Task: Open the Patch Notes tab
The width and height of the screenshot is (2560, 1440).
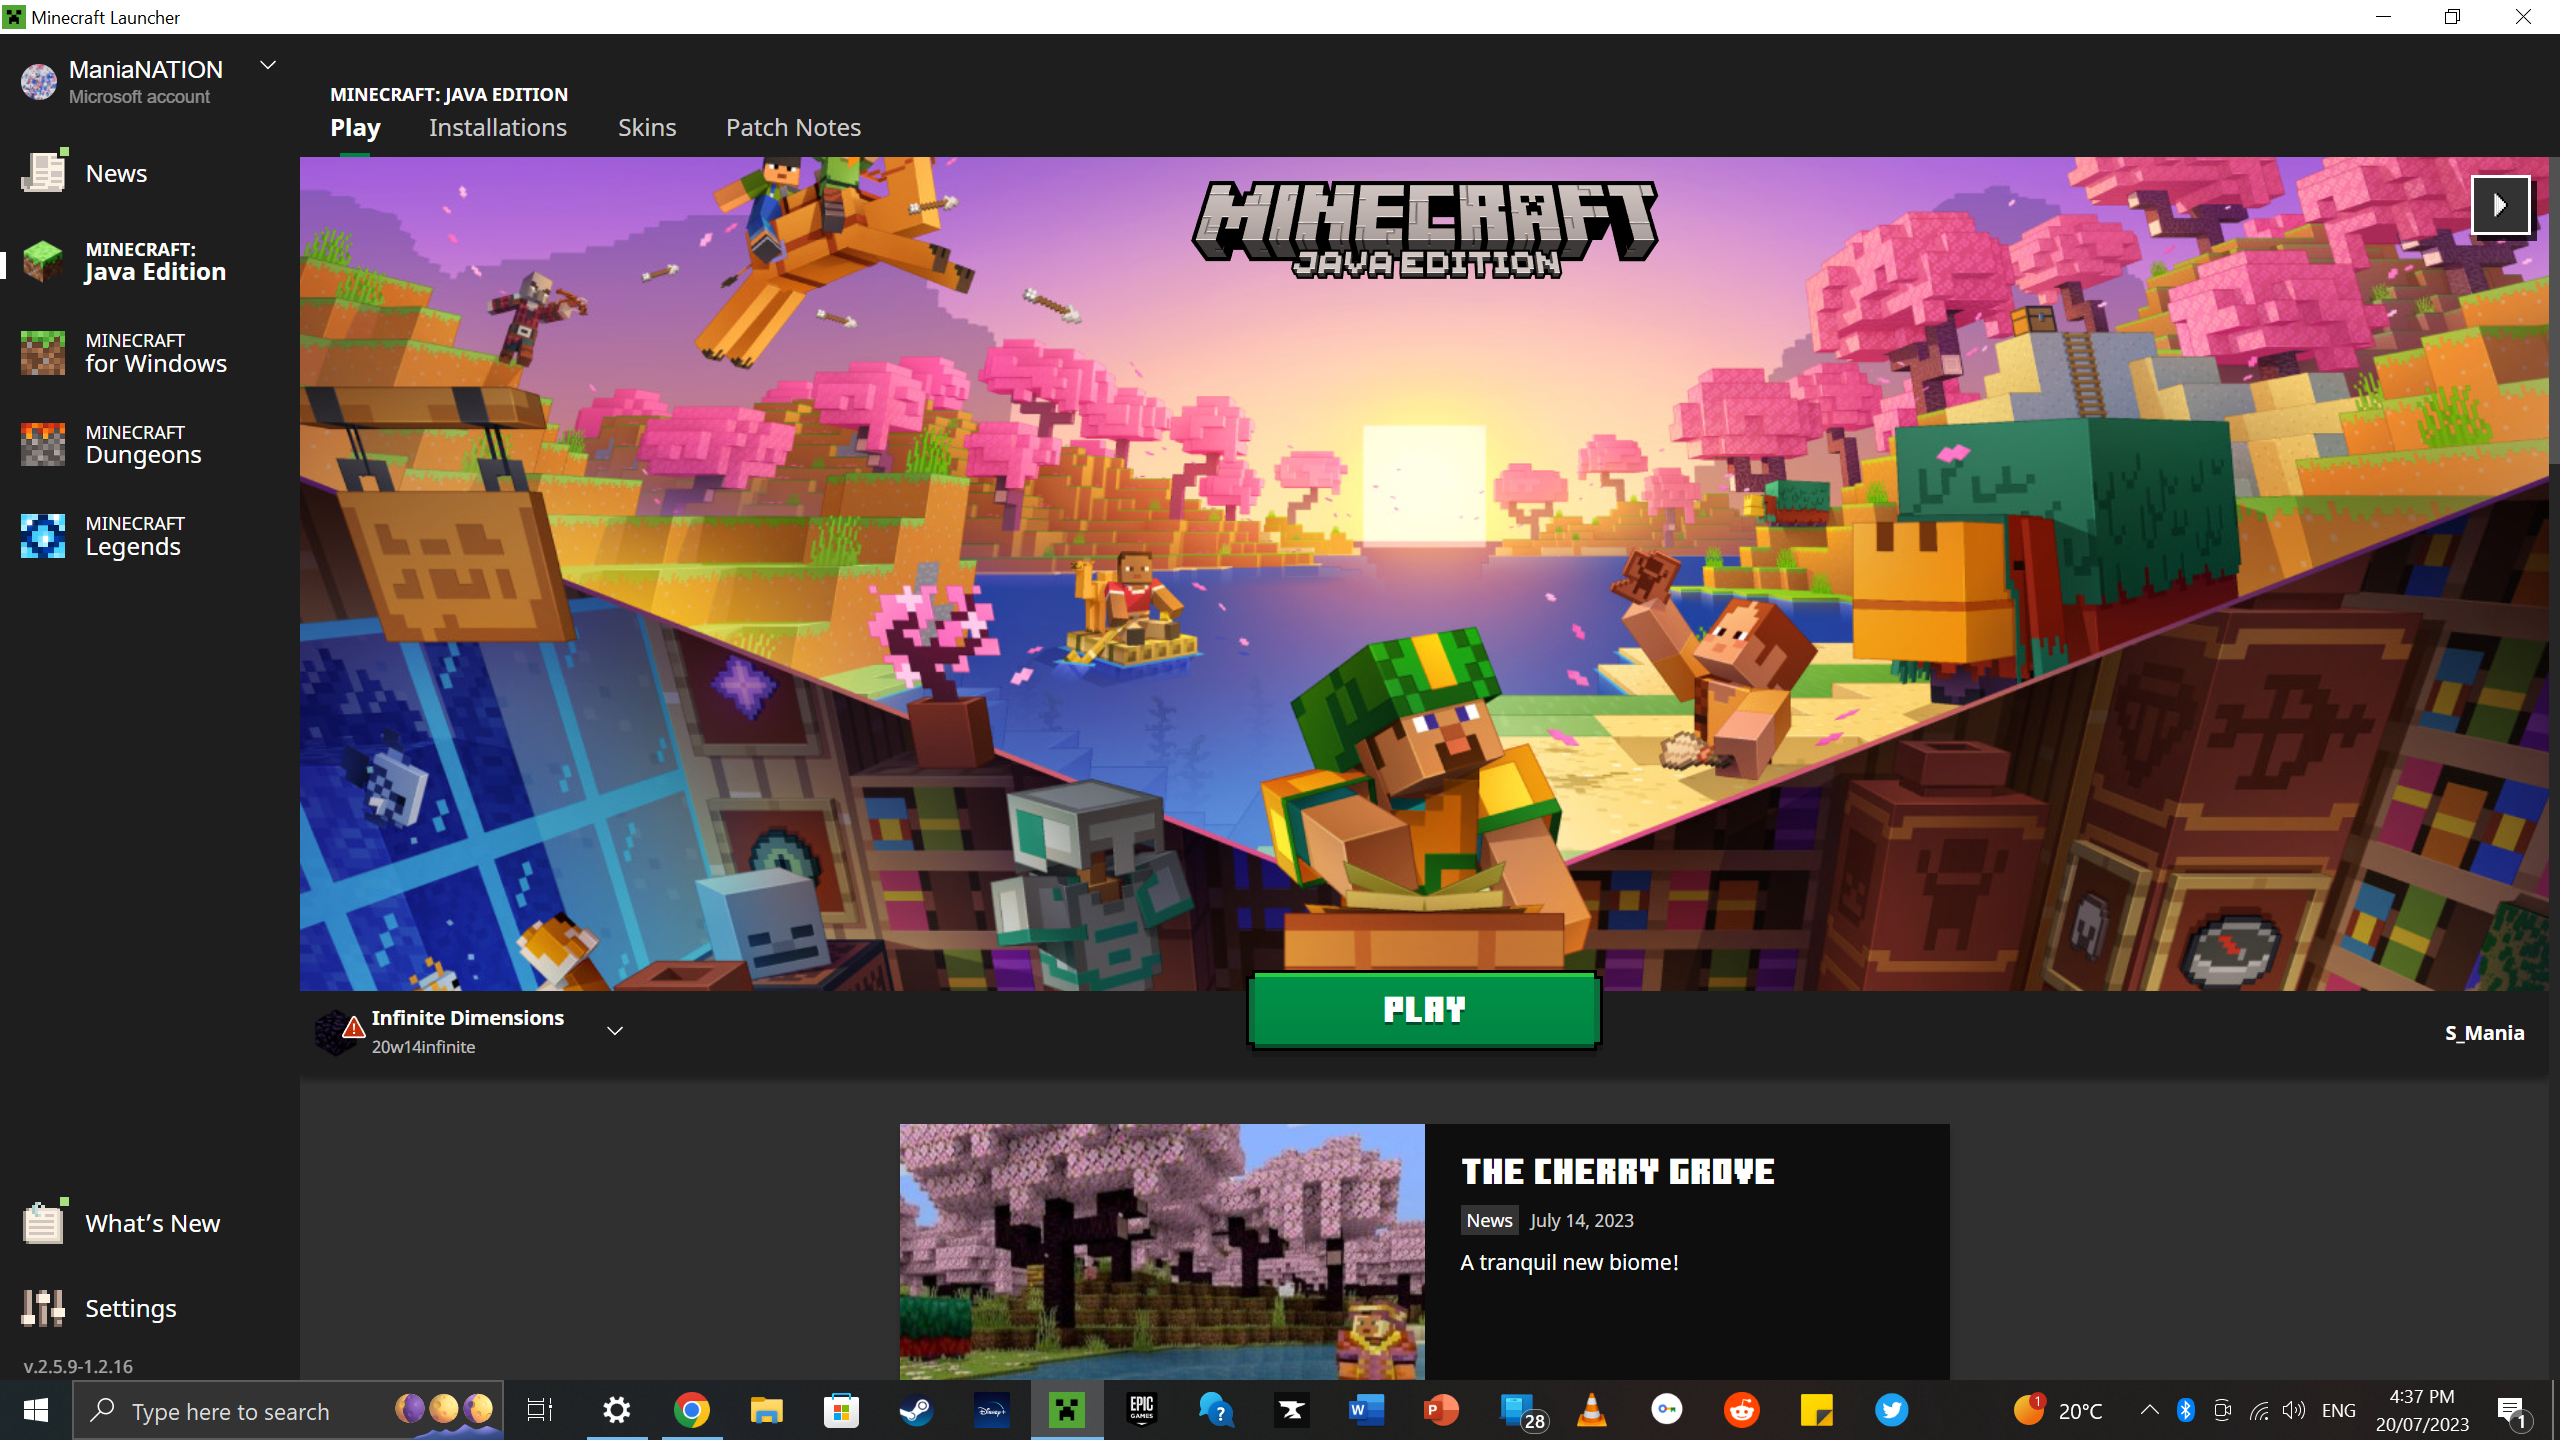Action: (793, 128)
